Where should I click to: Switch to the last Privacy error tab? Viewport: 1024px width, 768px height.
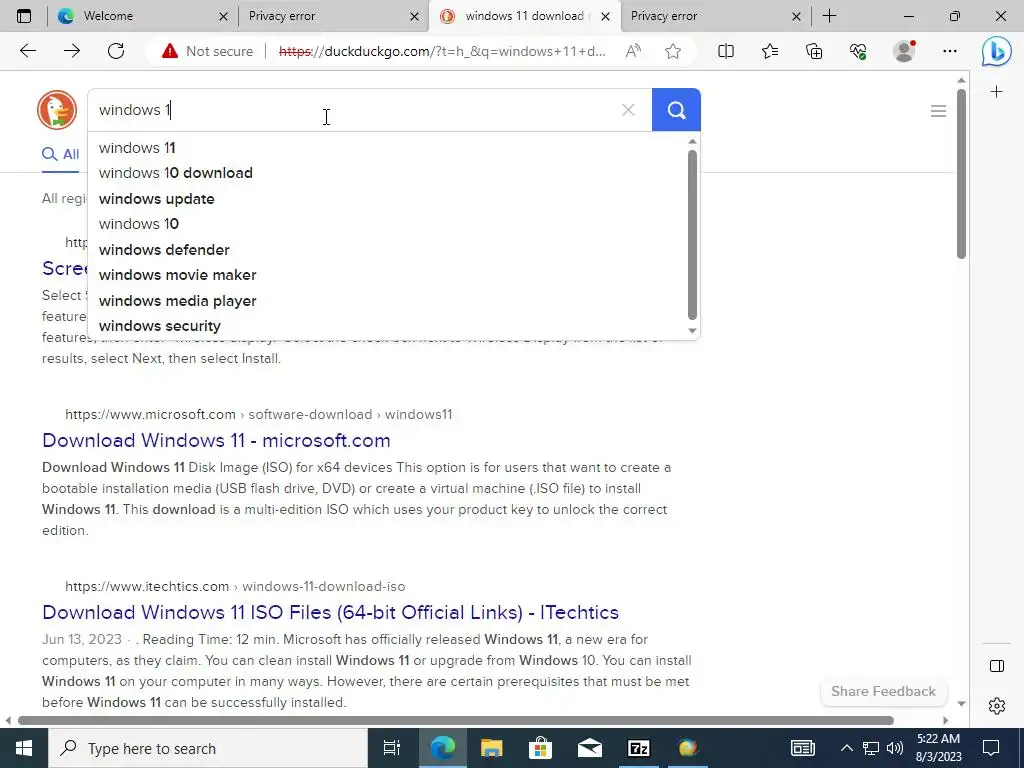(716, 16)
